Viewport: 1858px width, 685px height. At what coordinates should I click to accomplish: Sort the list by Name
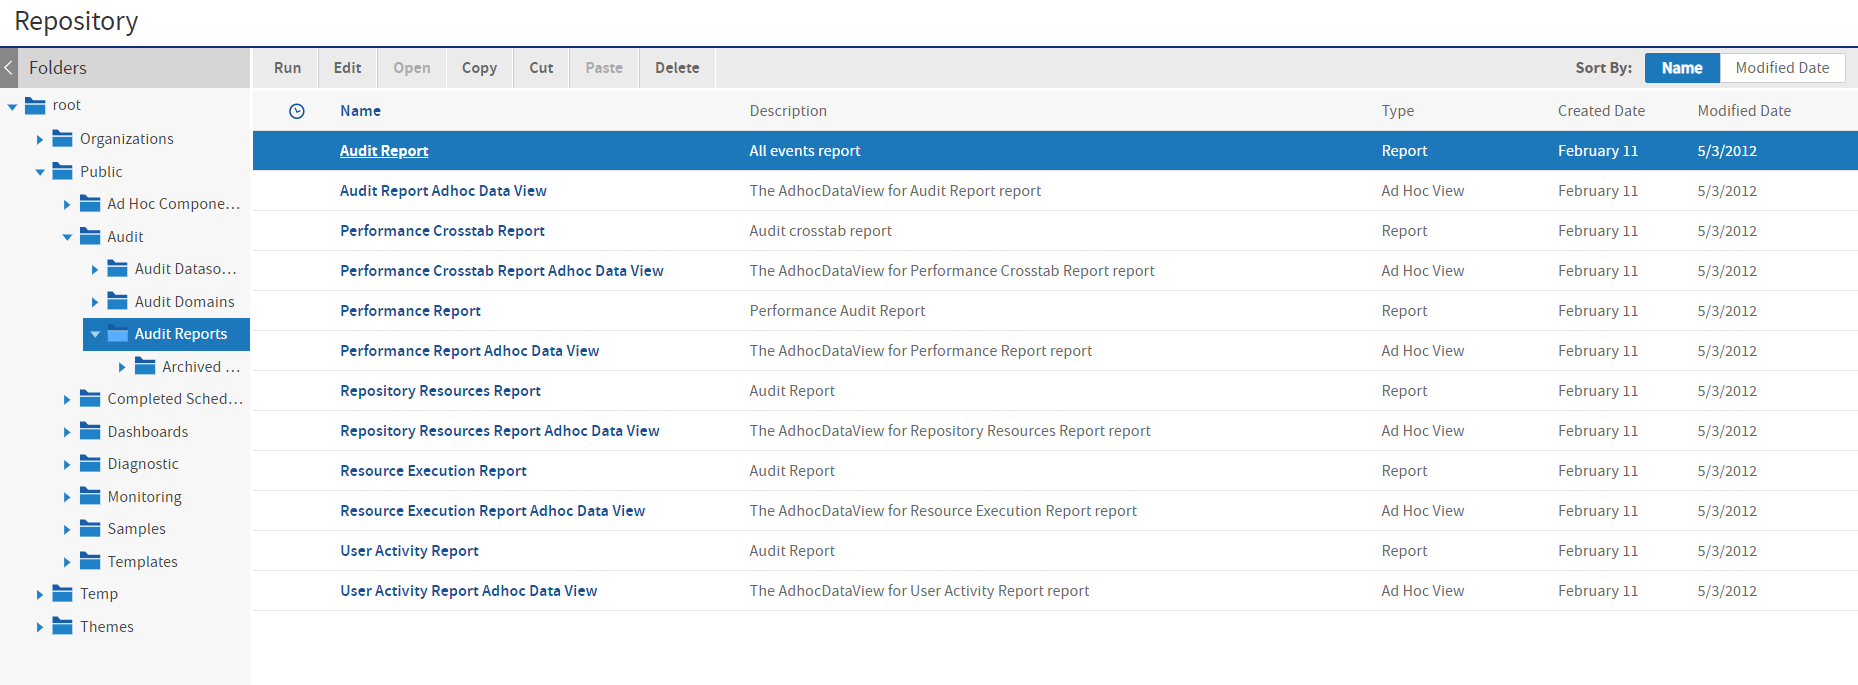point(1682,68)
